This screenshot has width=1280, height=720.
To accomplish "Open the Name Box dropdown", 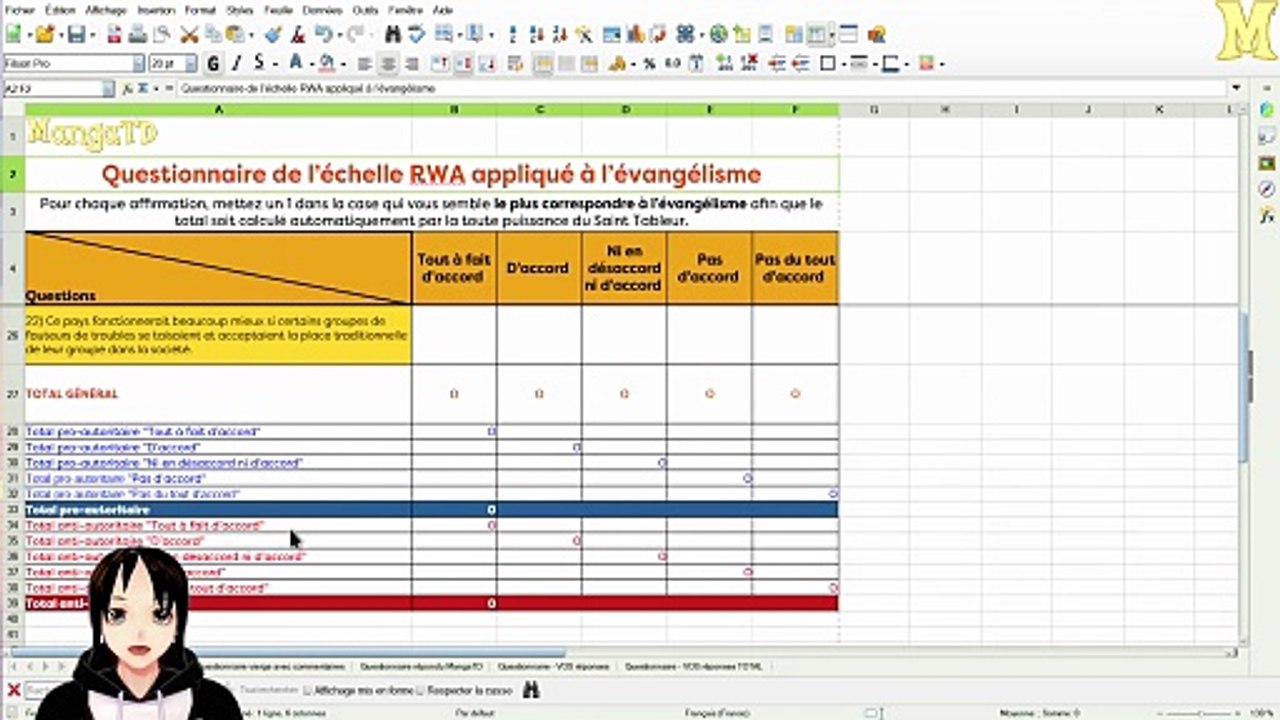I will tap(108, 89).
